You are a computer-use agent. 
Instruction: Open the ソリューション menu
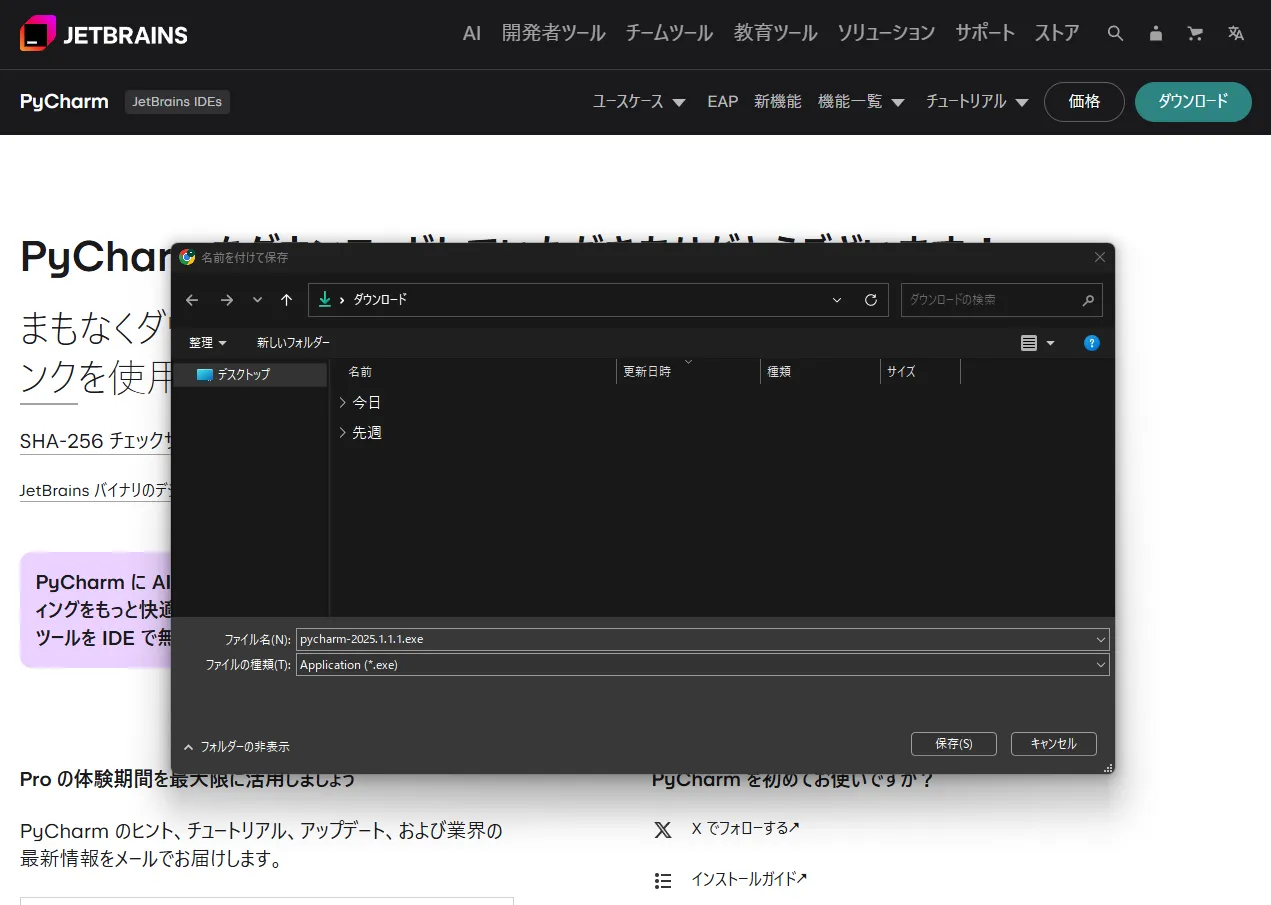coord(886,33)
